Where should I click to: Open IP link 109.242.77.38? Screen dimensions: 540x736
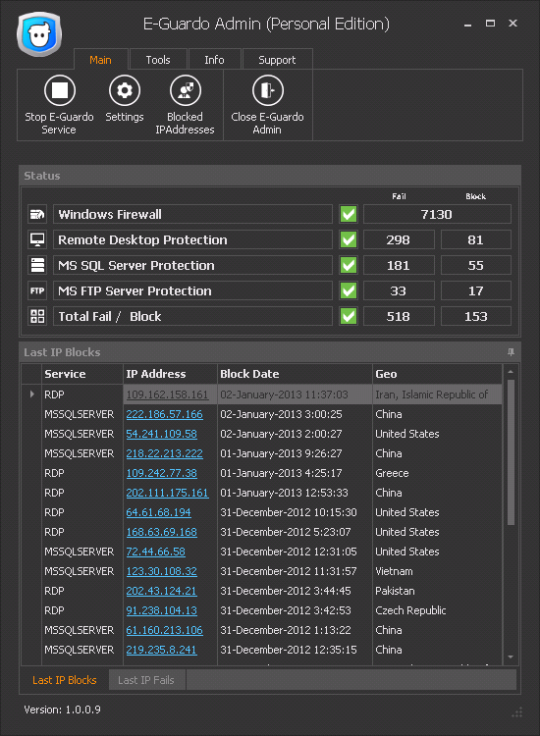(x=162, y=473)
